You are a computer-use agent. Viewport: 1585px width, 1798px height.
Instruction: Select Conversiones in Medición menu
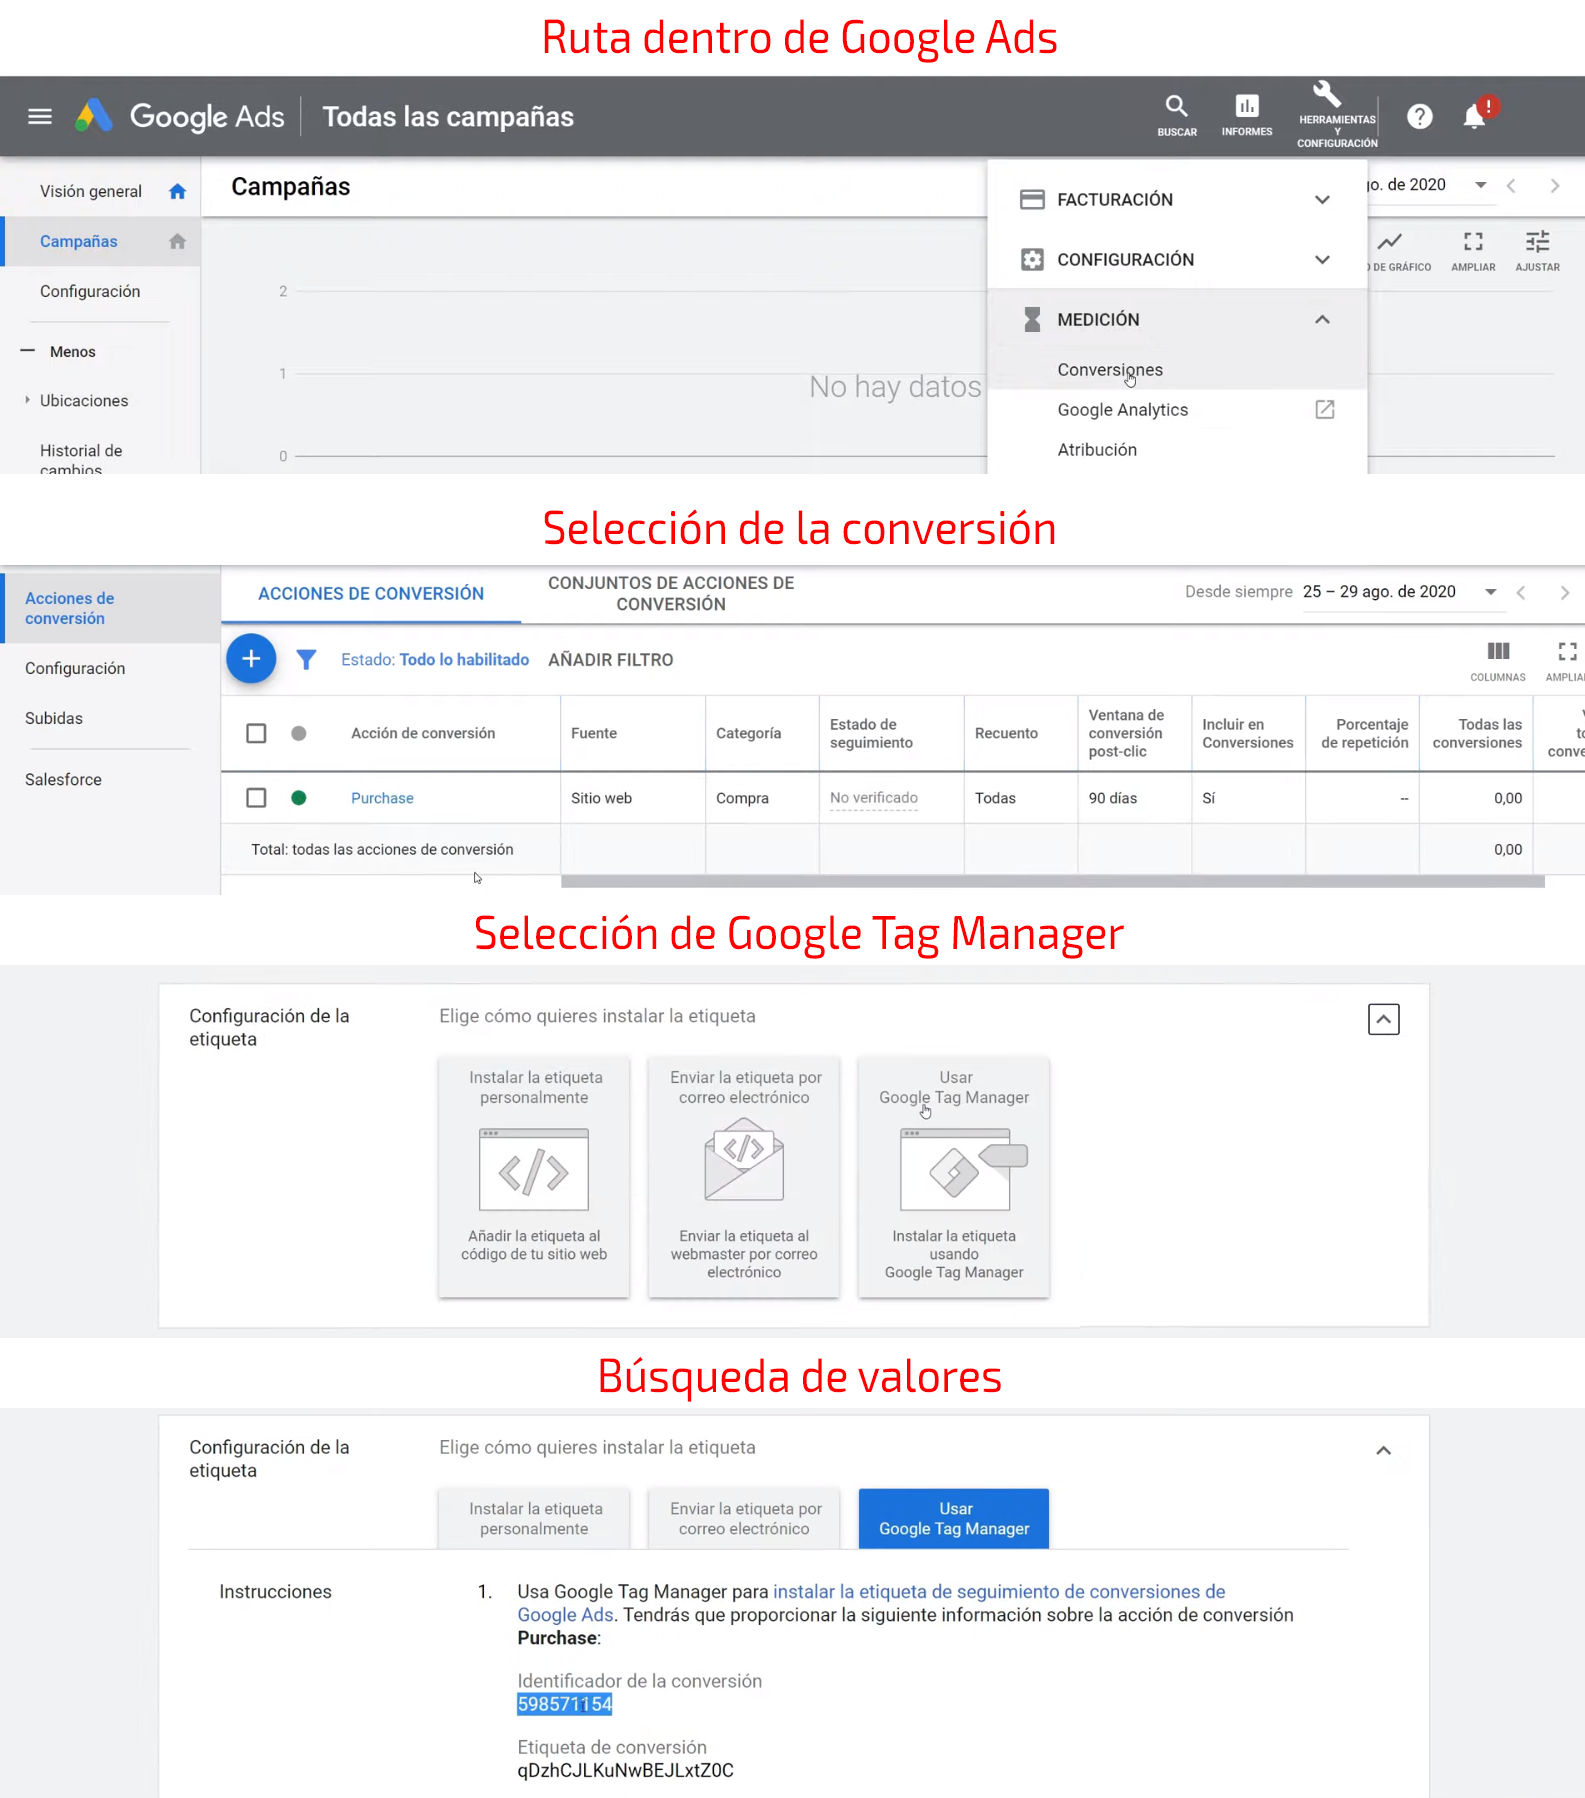(1110, 369)
